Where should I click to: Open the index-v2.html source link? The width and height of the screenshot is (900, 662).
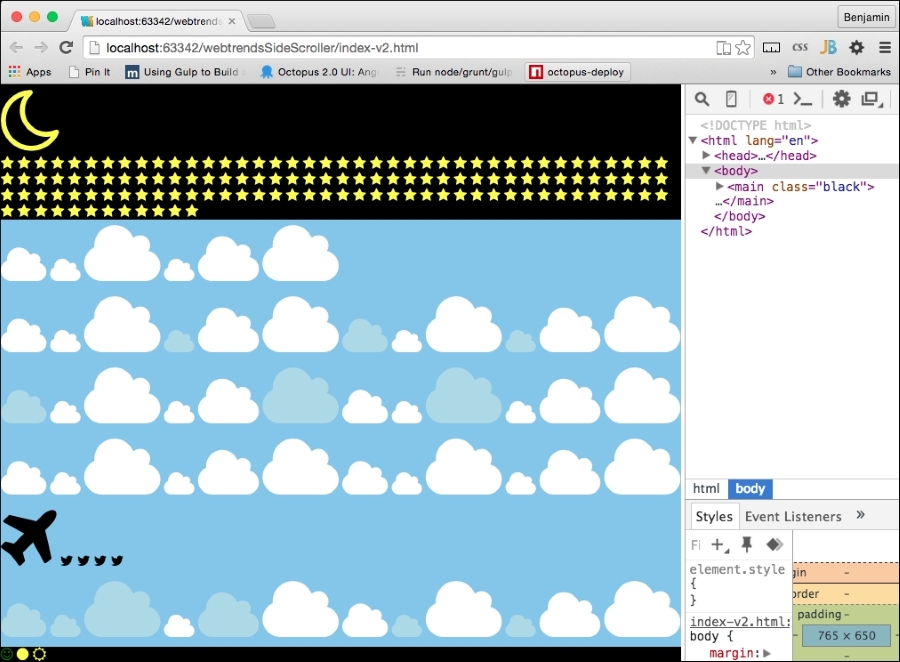coord(739,621)
